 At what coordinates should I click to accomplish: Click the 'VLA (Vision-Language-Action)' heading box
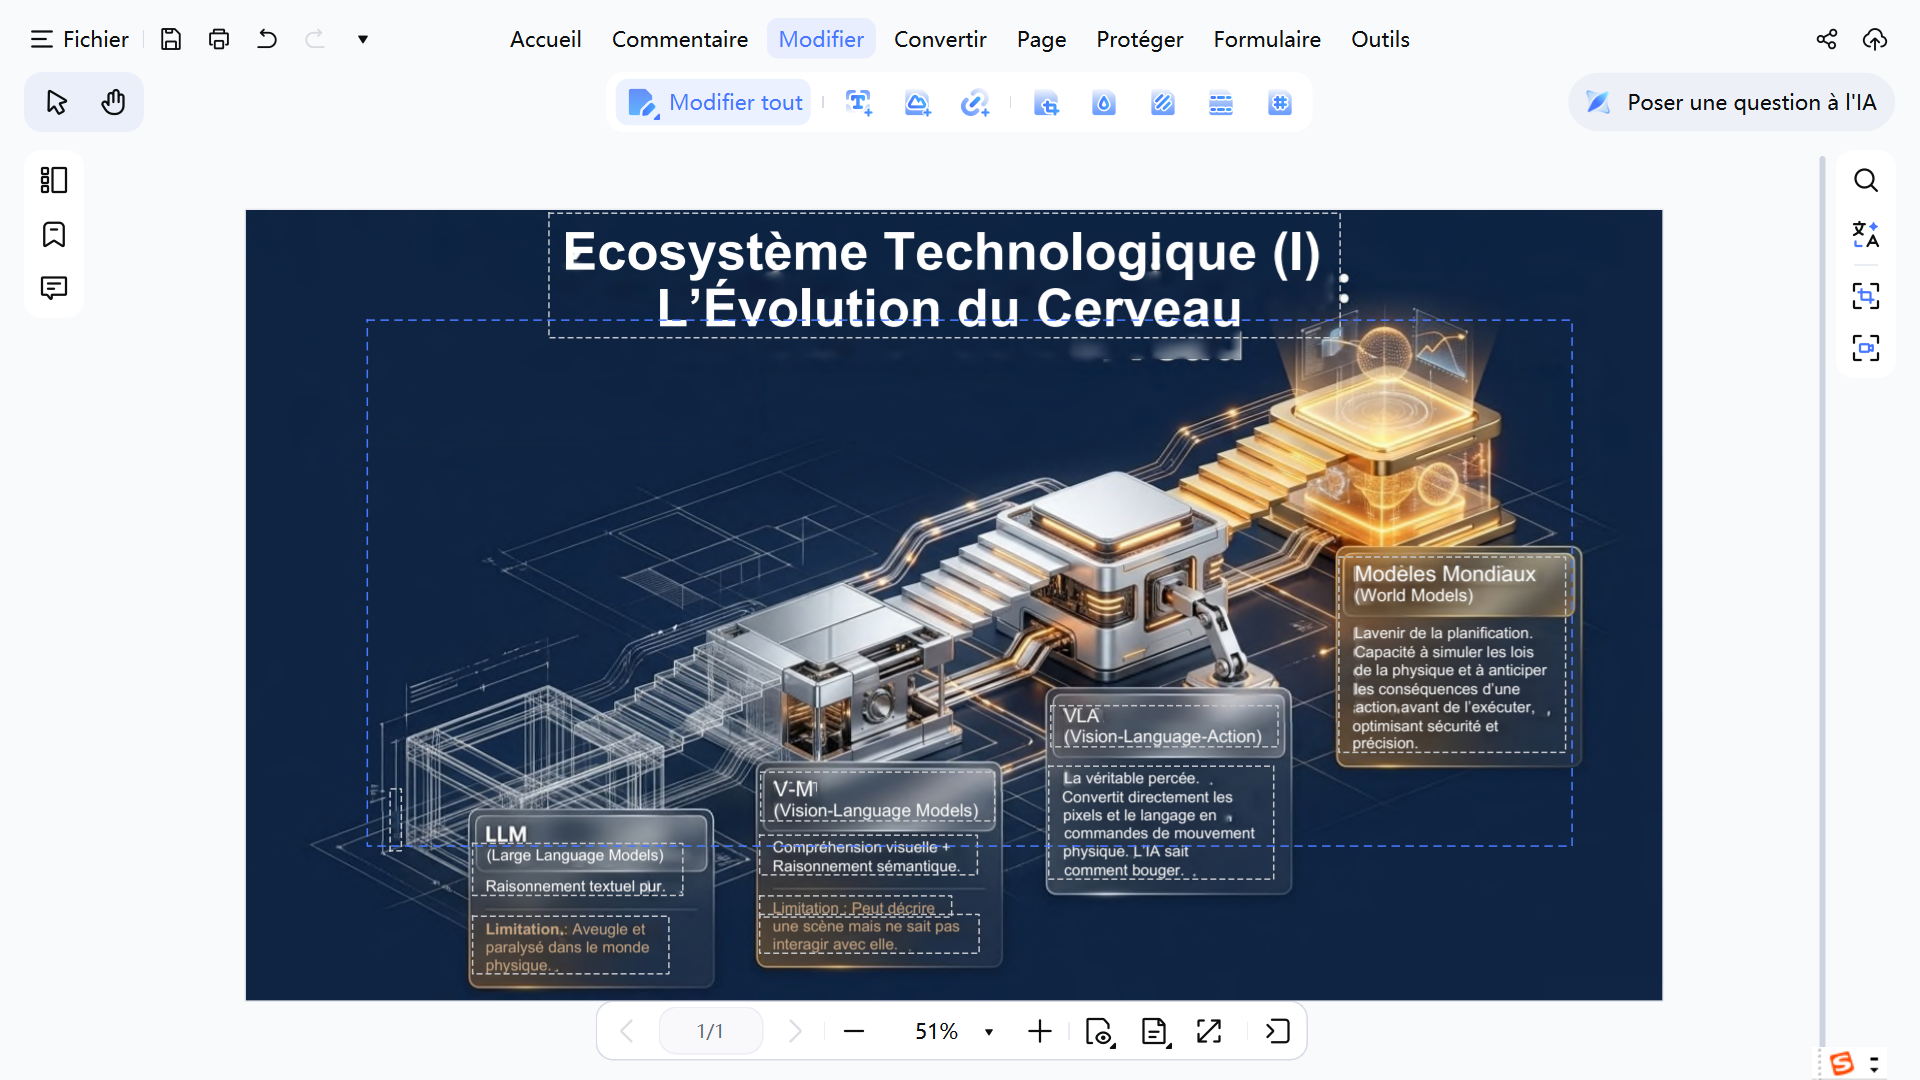pos(1164,726)
